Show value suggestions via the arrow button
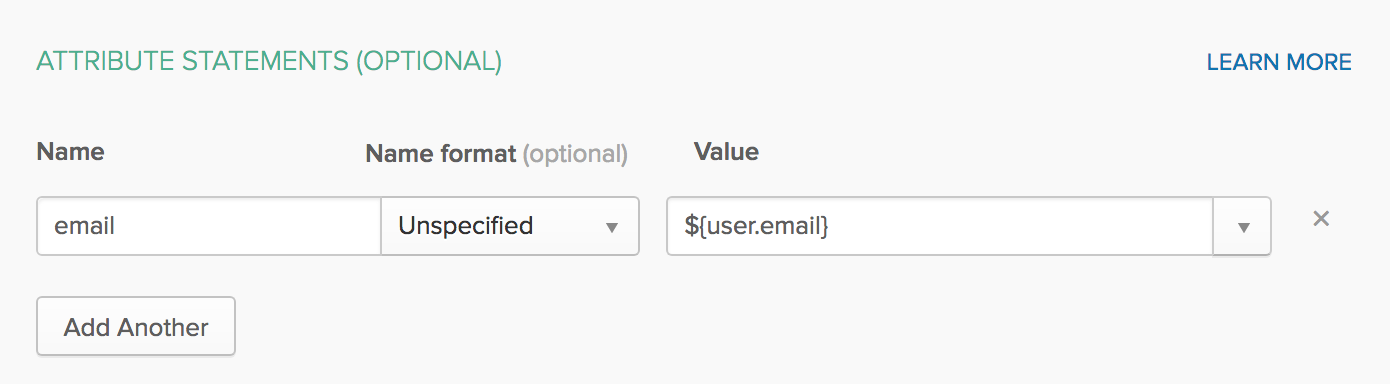Image resolution: width=1390 pixels, height=384 pixels. [x=1243, y=226]
